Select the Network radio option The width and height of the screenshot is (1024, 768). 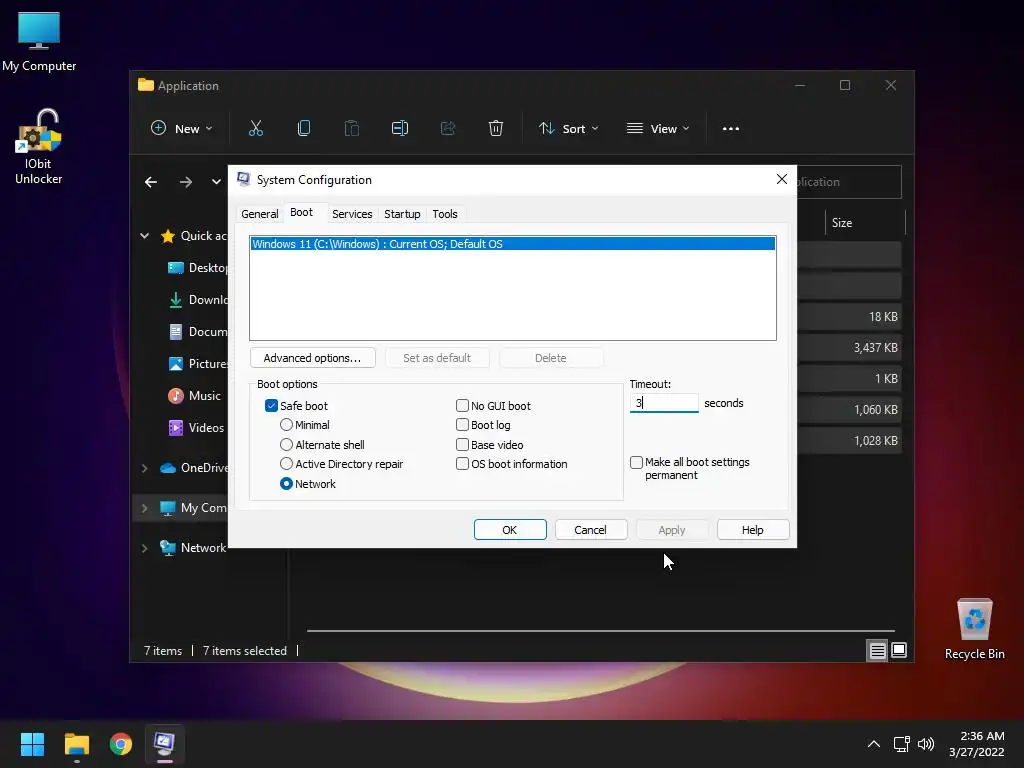(286, 484)
